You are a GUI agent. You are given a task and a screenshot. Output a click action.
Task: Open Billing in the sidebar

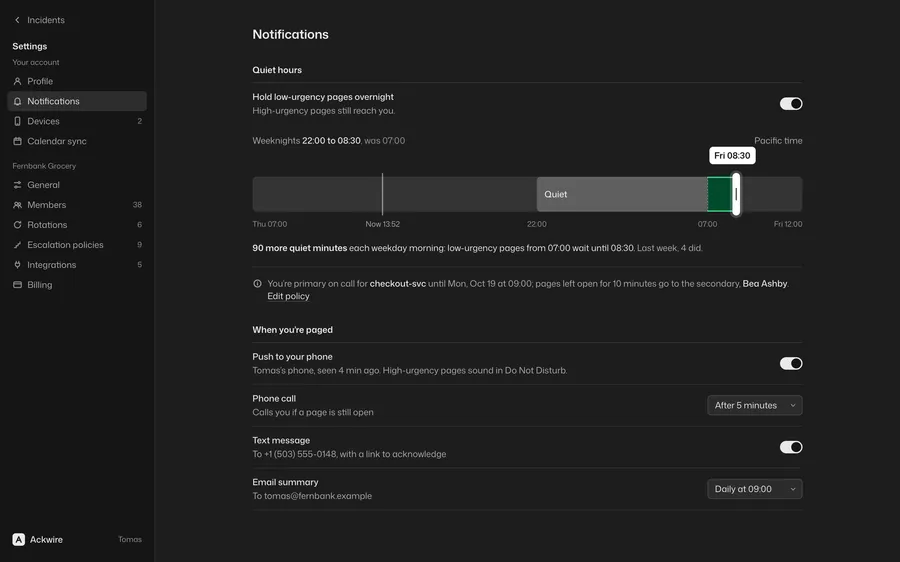(77, 285)
